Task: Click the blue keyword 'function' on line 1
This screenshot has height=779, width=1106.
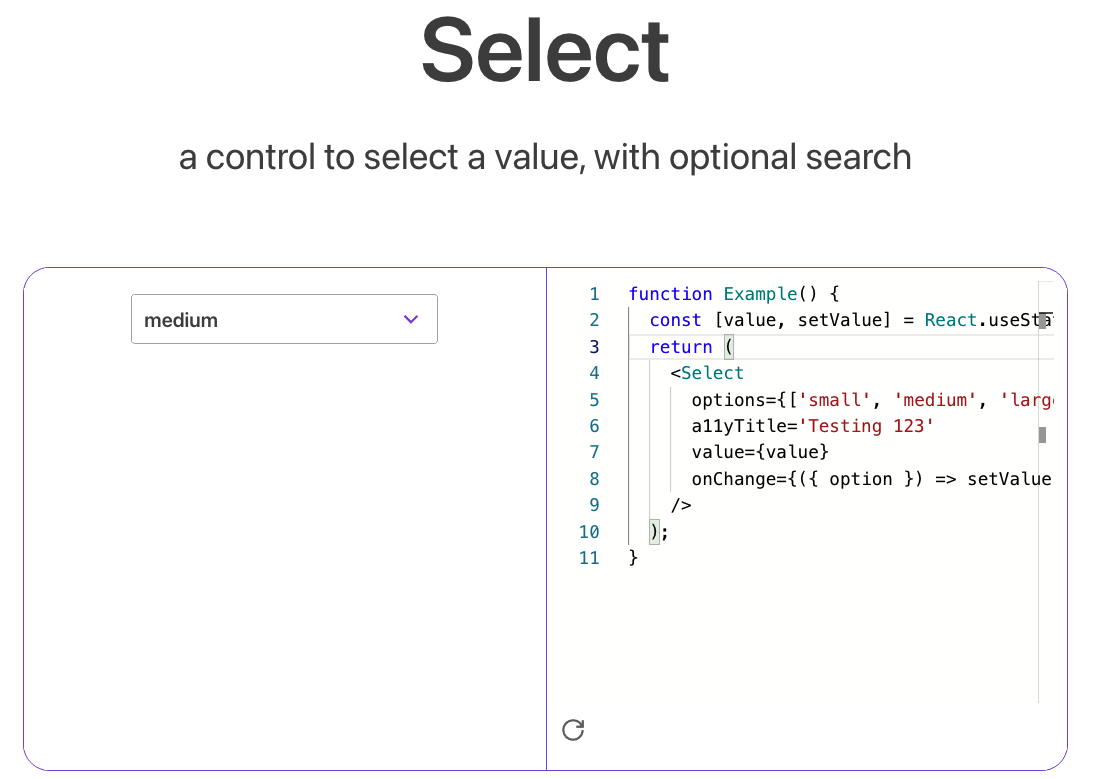Action: [670, 294]
